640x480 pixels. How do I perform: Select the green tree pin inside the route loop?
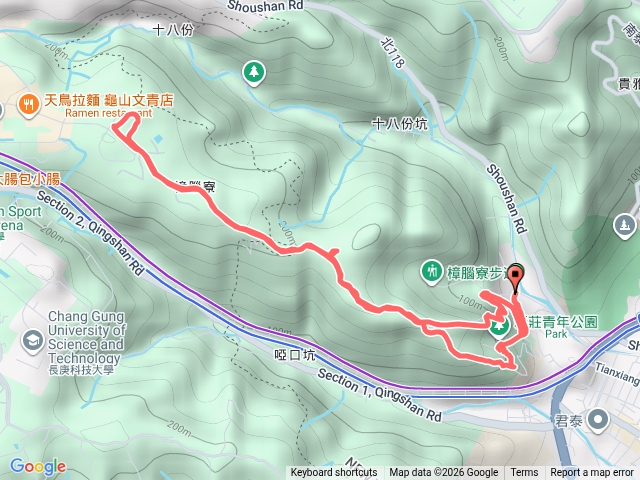[499, 327]
